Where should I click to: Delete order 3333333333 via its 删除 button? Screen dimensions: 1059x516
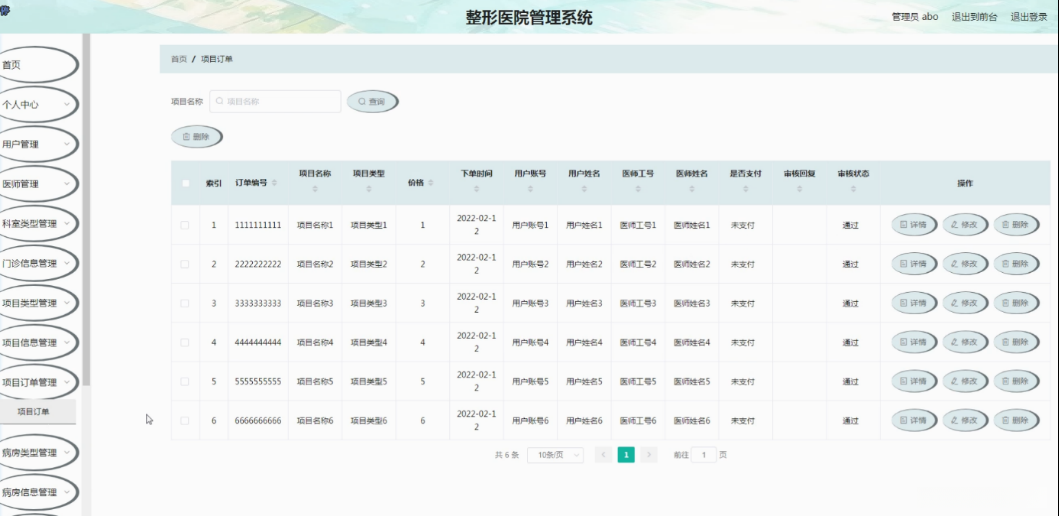pyautogui.click(x=1016, y=303)
